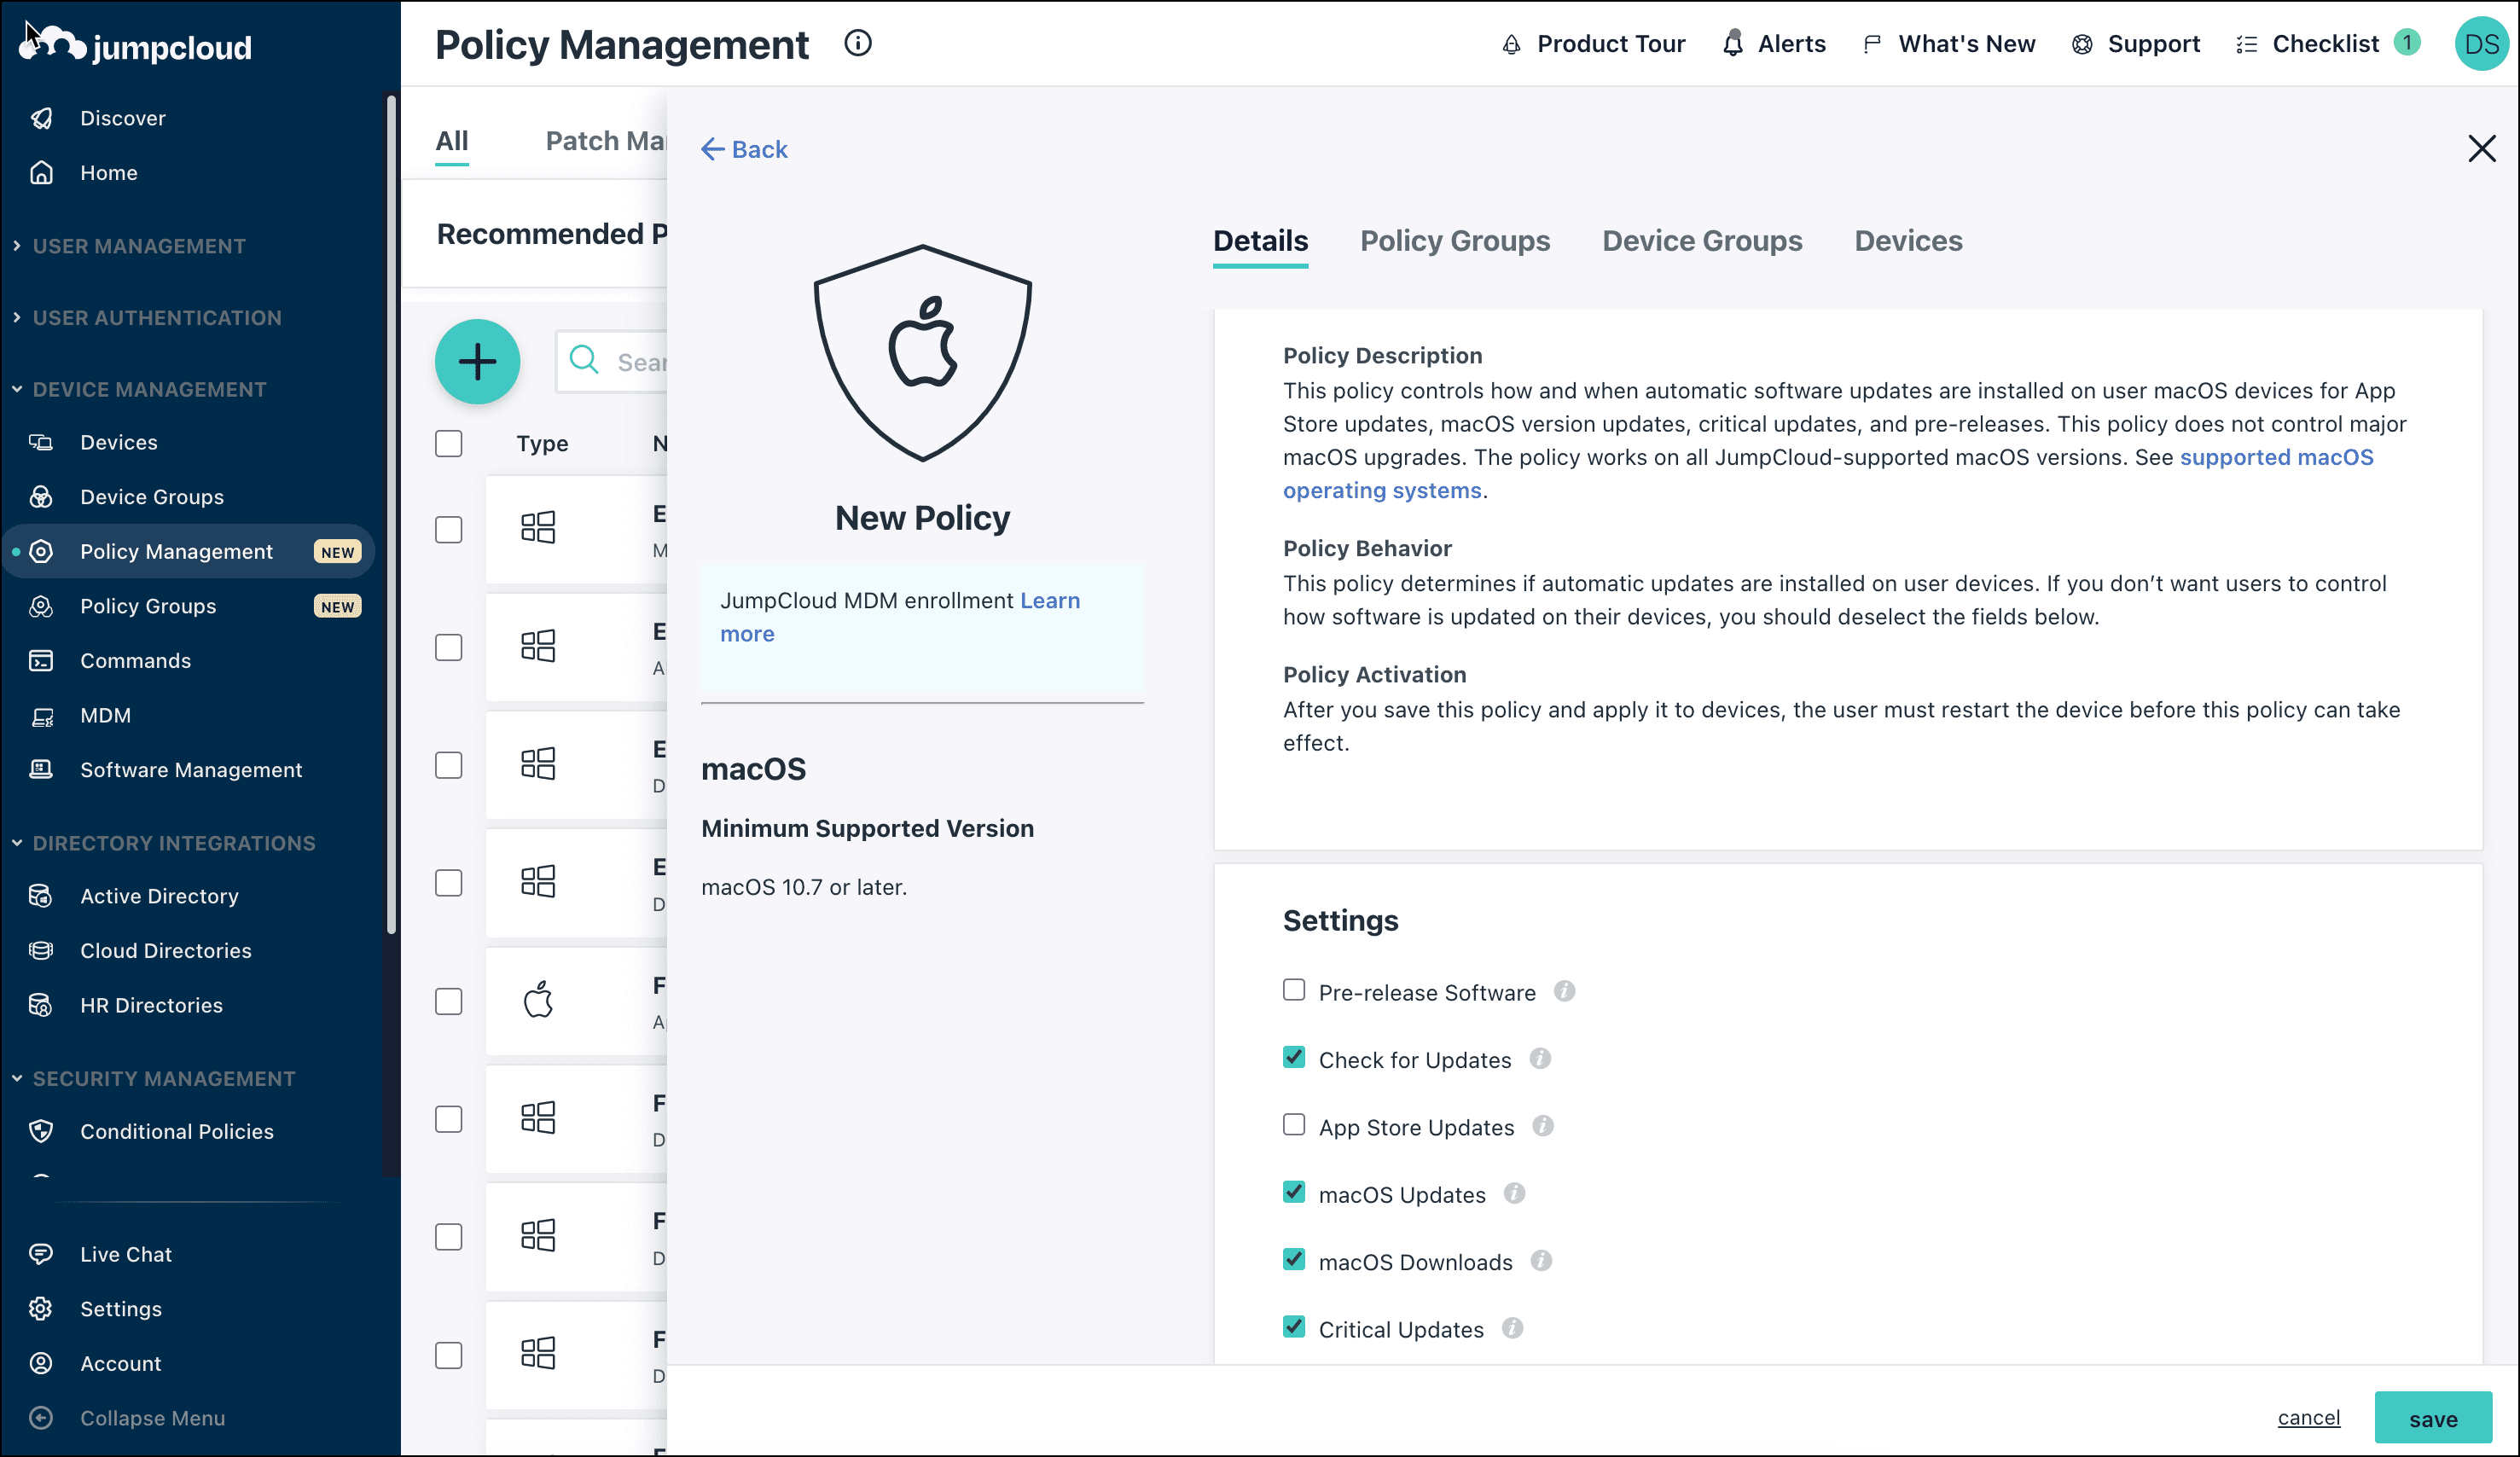This screenshot has height=1457, width=2520.
Task: Show info for Pre-release Software setting
Action: point(1564,991)
